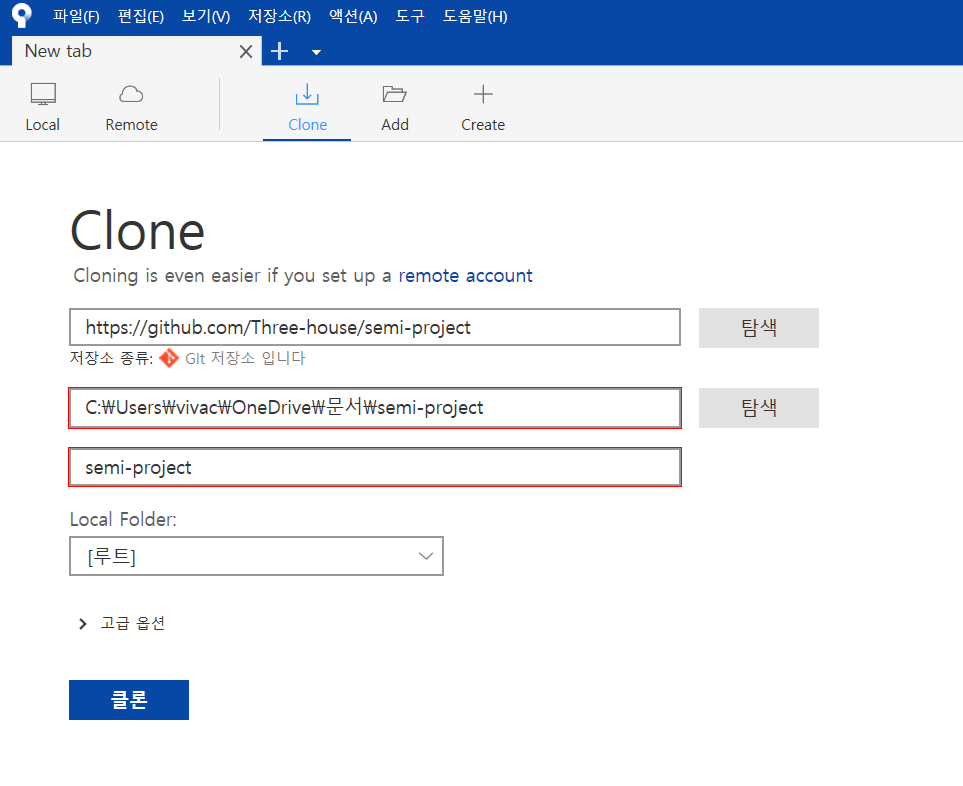Open the Add repository option
This screenshot has height=786, width=963.
tap(395, 107)
